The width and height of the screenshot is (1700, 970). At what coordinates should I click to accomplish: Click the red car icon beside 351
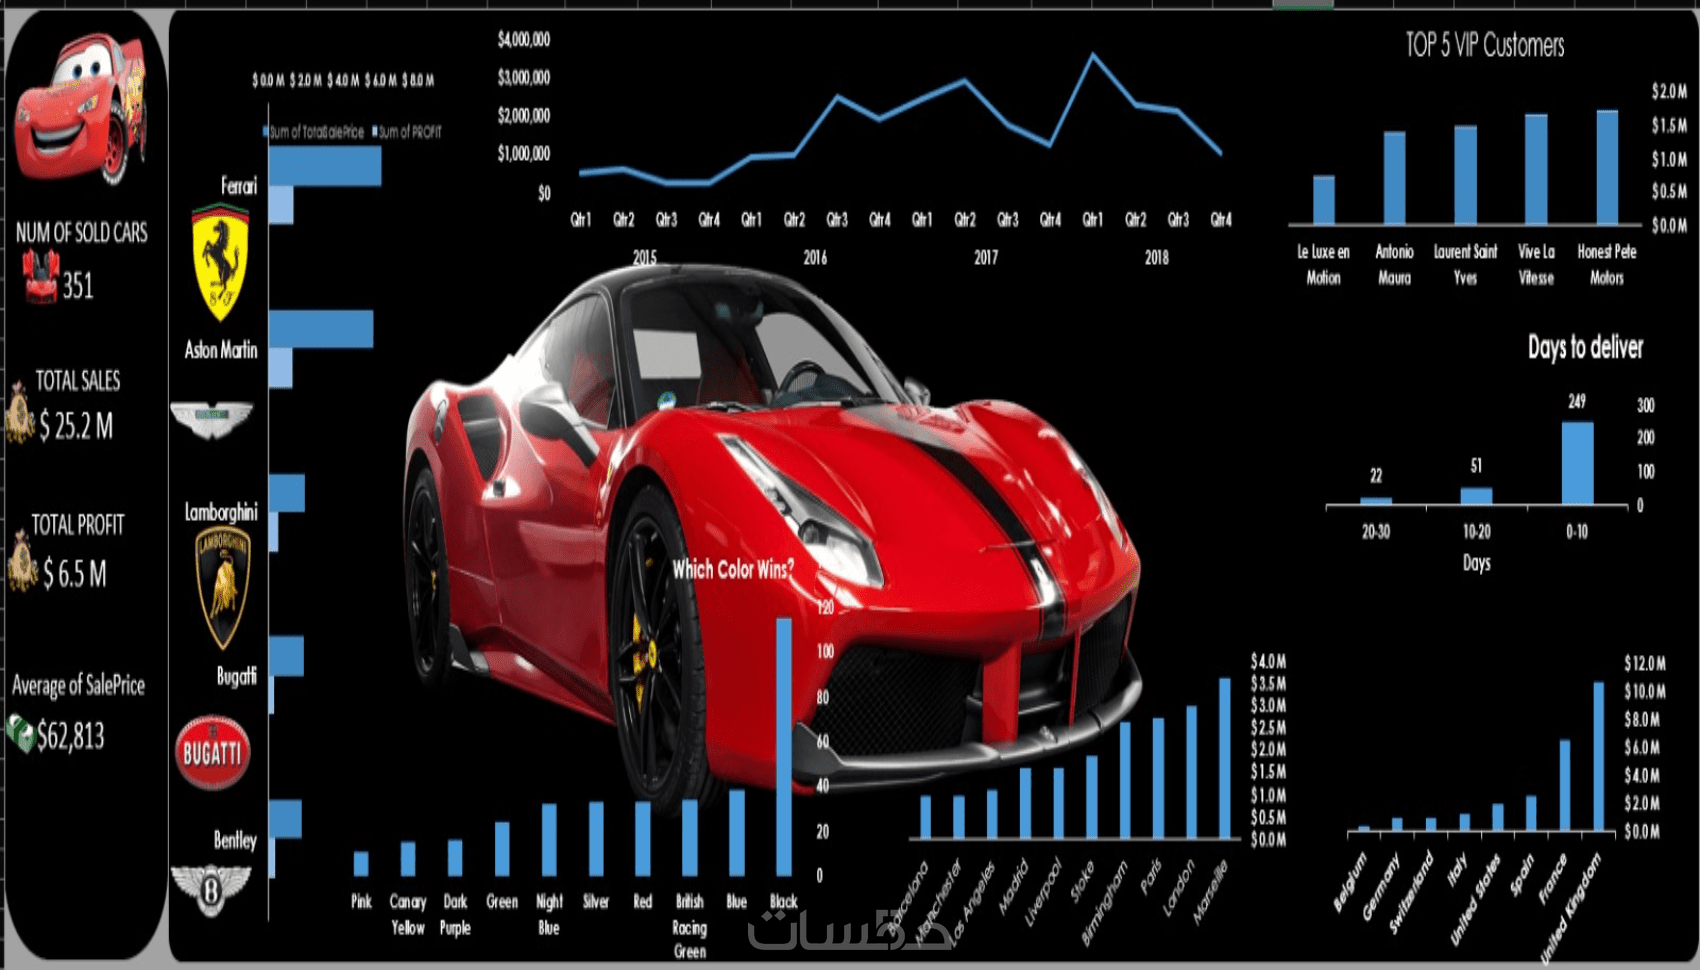[x=41, y=277]
